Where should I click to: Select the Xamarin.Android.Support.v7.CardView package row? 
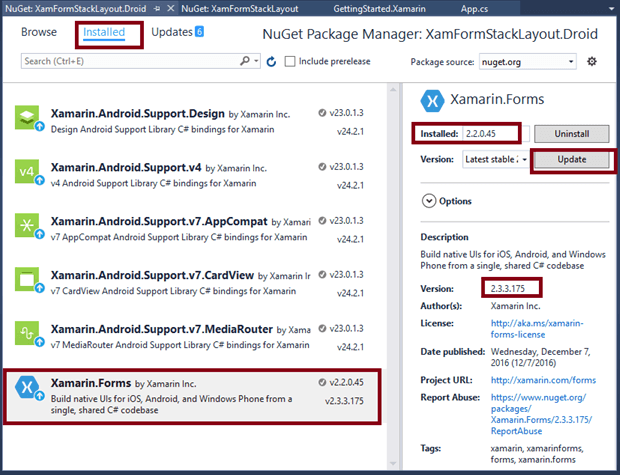[194, 283]
